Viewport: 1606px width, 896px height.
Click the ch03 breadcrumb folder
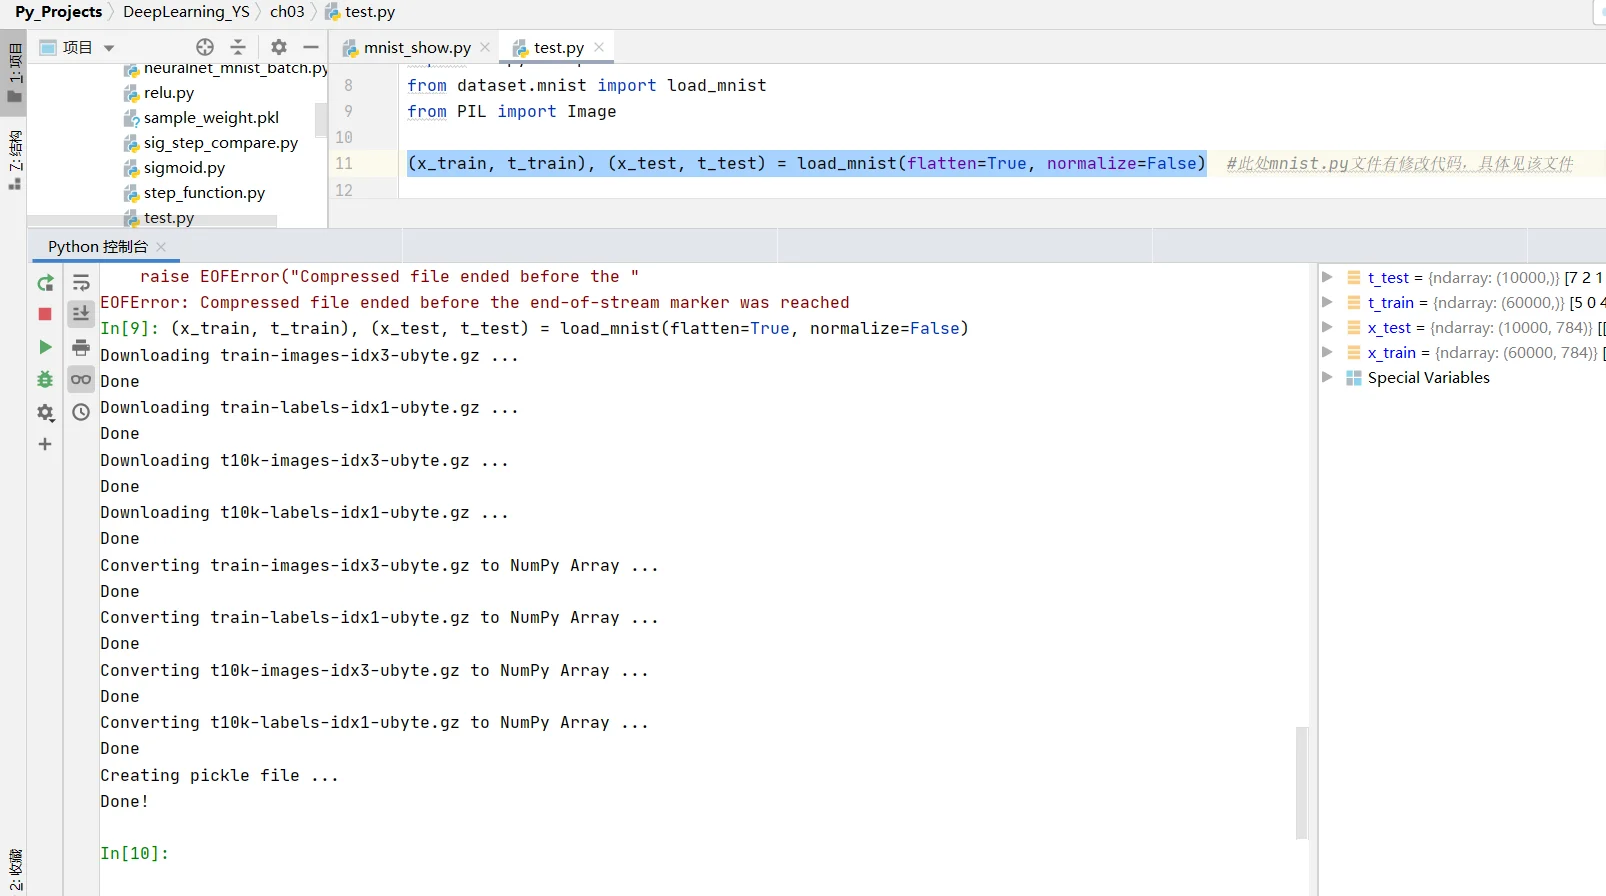click(287, 12)
